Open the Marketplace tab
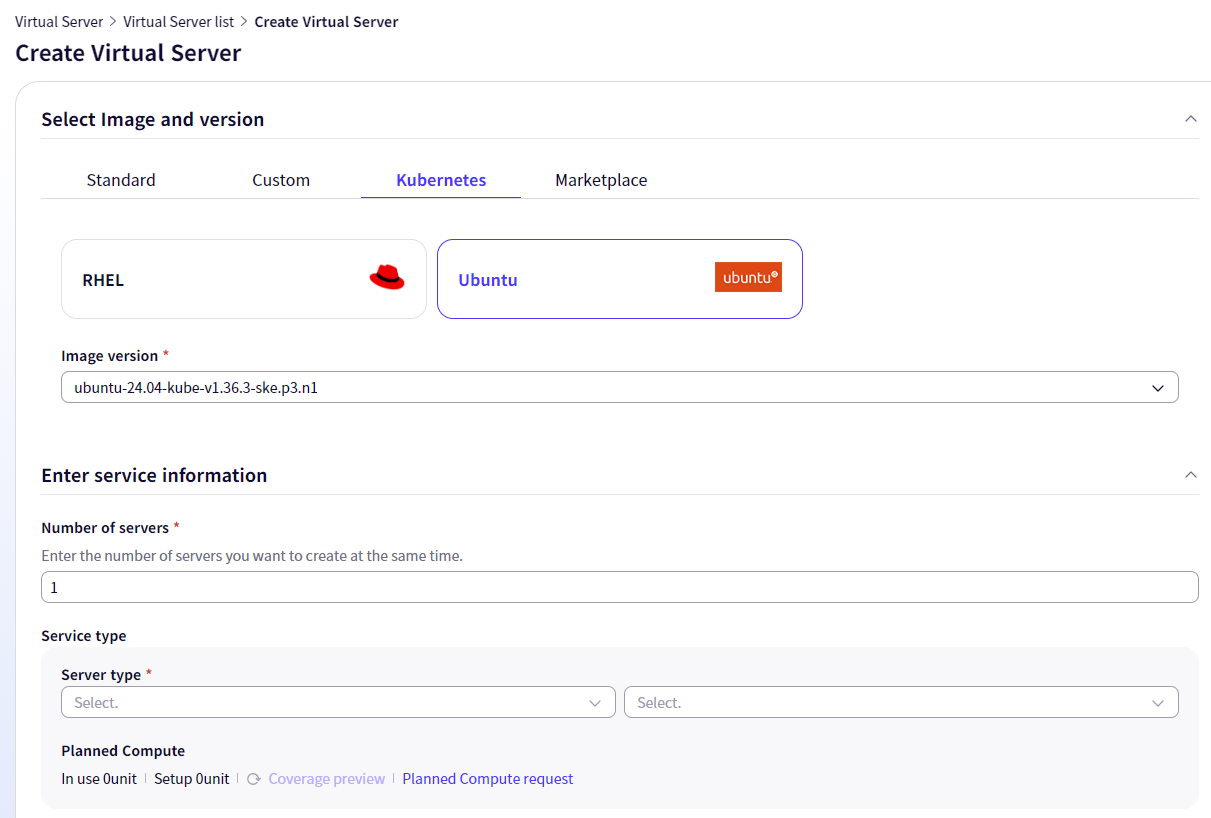 [601, 180]
